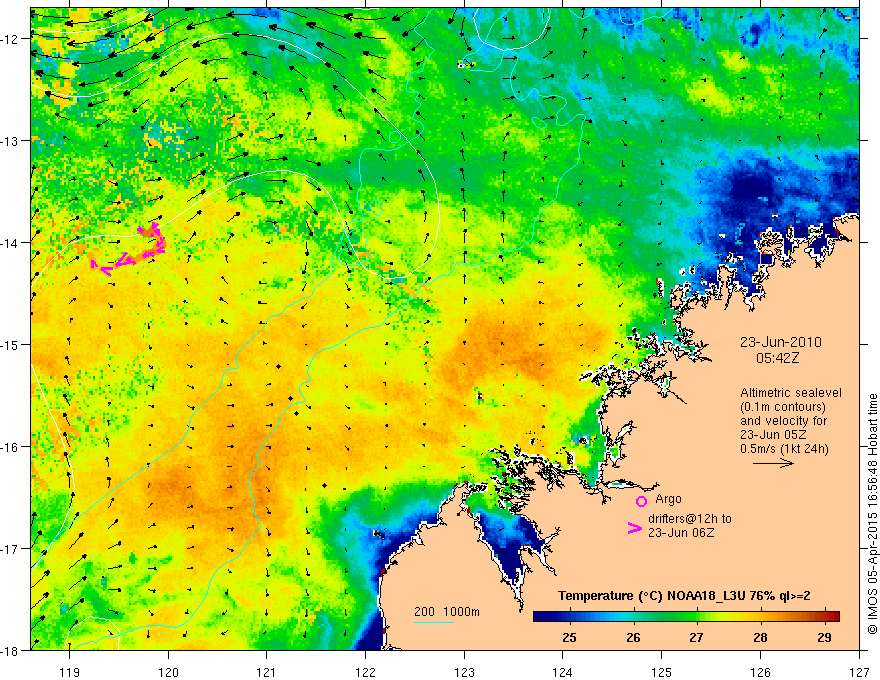This screenshot has width=880, height=680.
Task: Click the longitude axis label 121
Action: [x=267, y=672]
